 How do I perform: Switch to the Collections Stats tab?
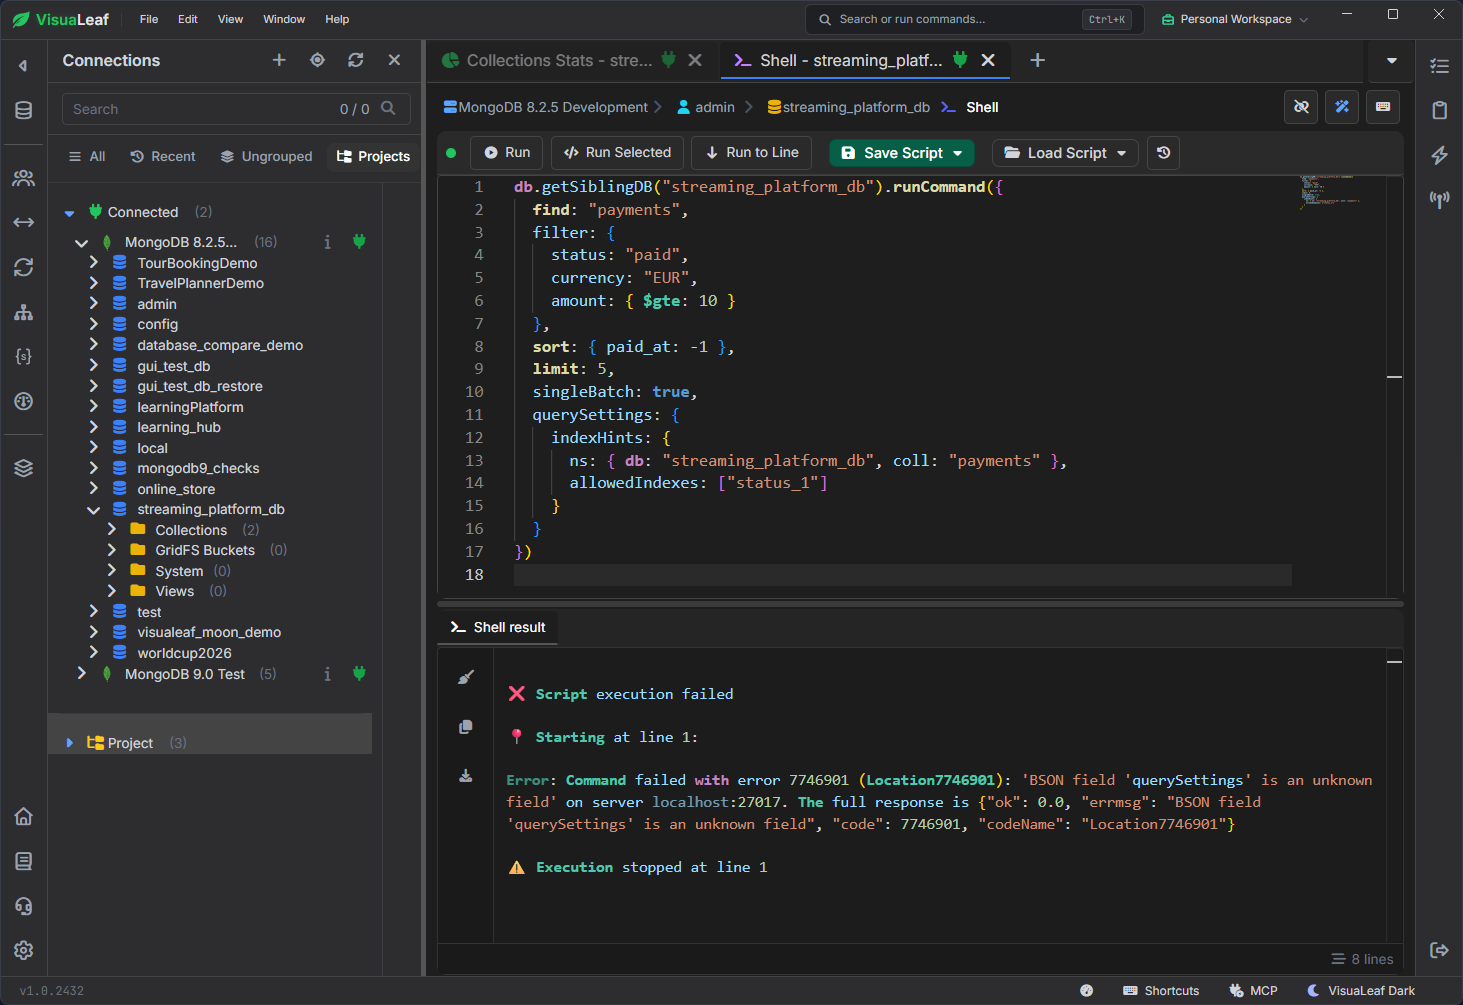tap(559, 60)
